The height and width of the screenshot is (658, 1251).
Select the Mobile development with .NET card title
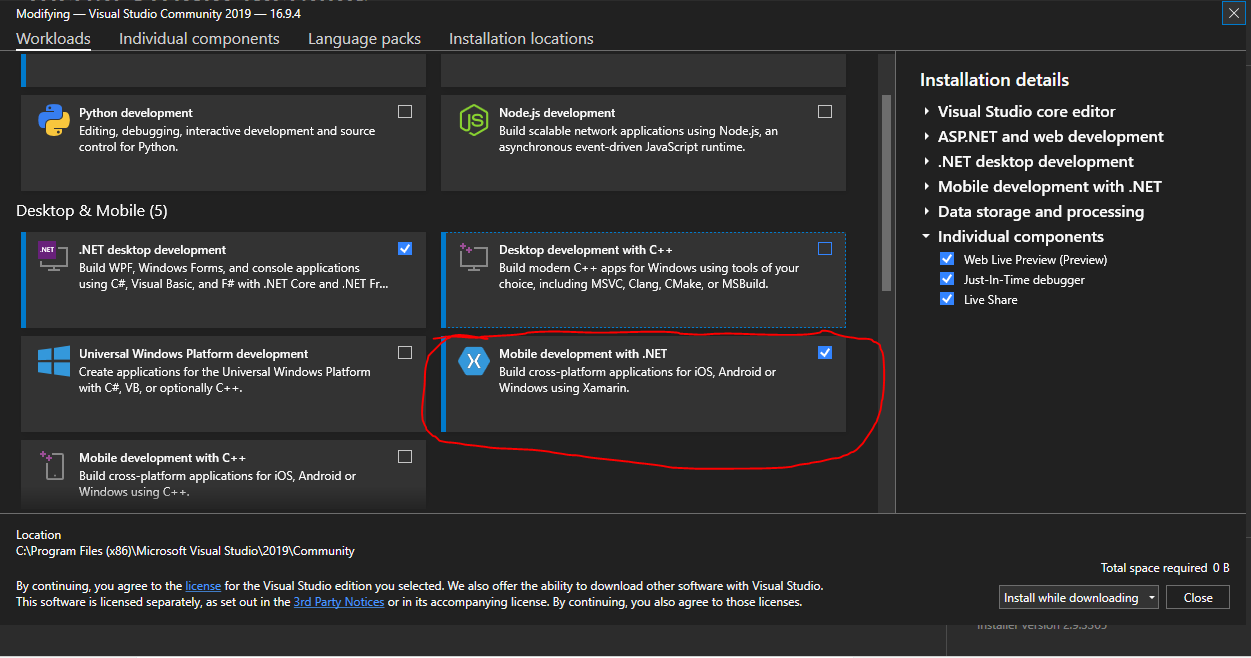point(583,354)
